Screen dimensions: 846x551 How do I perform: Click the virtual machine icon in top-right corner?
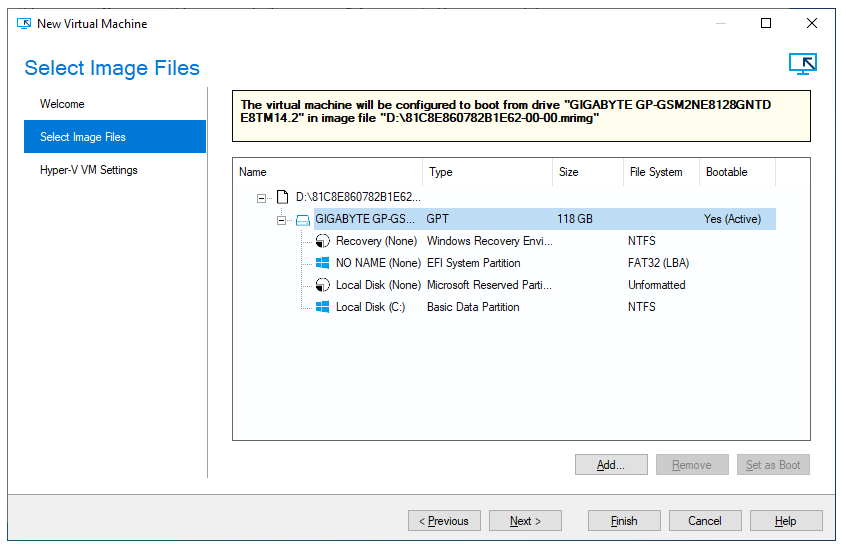point(803,65)
